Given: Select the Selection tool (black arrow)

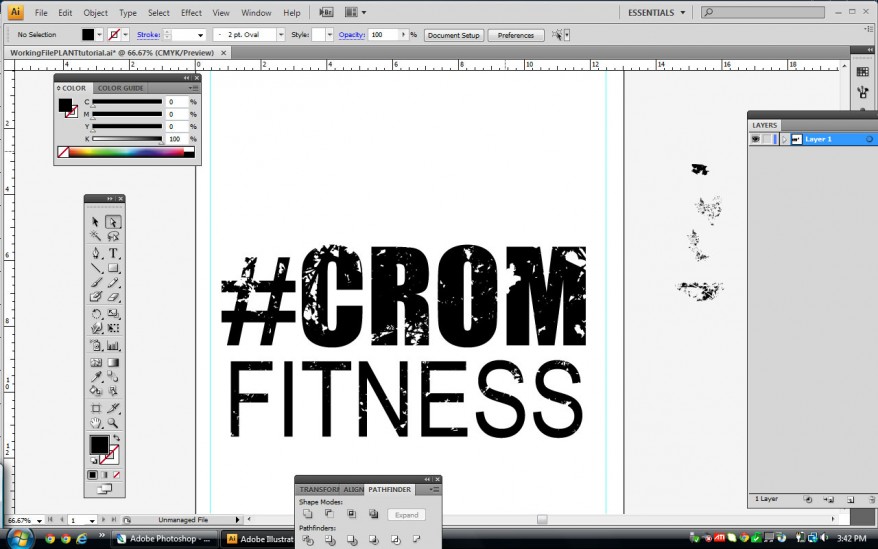Looking at the screenshot, I should [x=96, y=222].
